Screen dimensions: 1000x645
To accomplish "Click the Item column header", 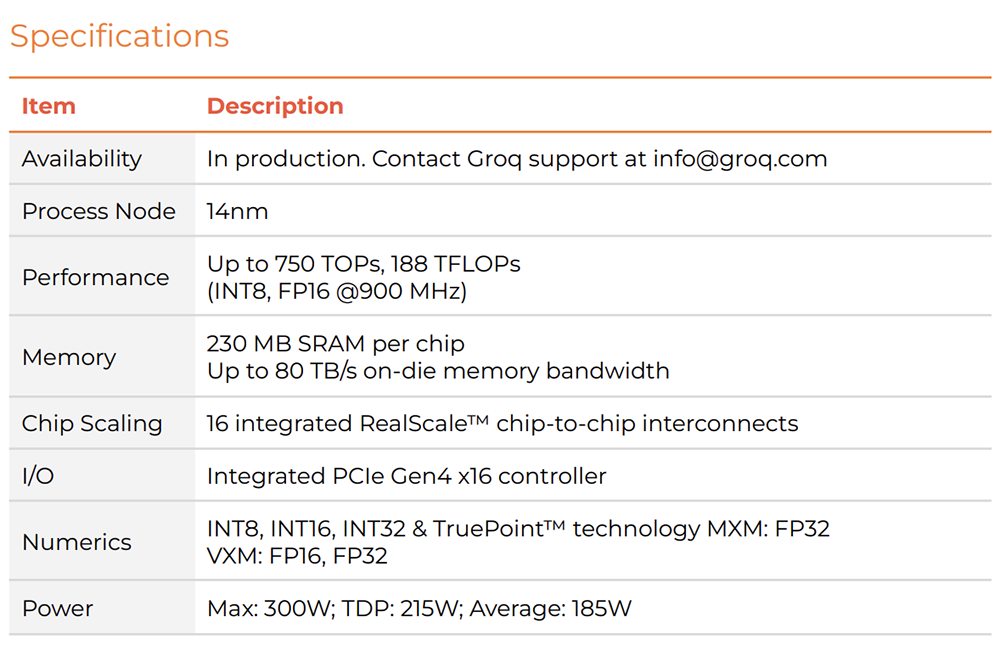I will pos(49,106).
